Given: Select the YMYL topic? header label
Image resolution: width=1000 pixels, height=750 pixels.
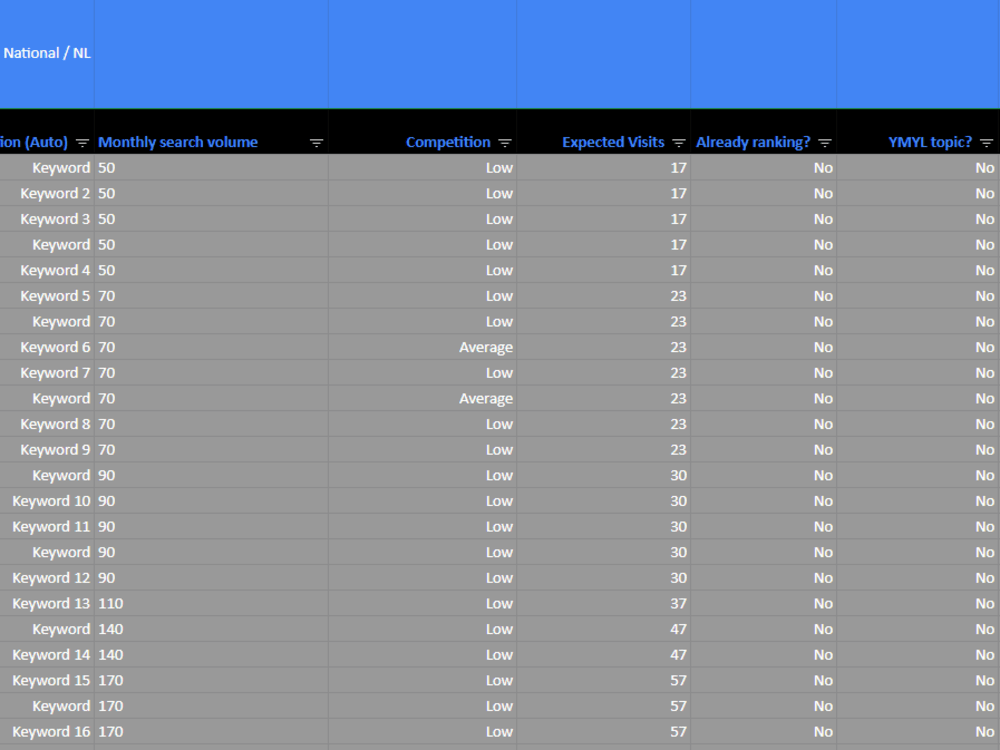Looking at the screenshot, I should pos(930,142).
